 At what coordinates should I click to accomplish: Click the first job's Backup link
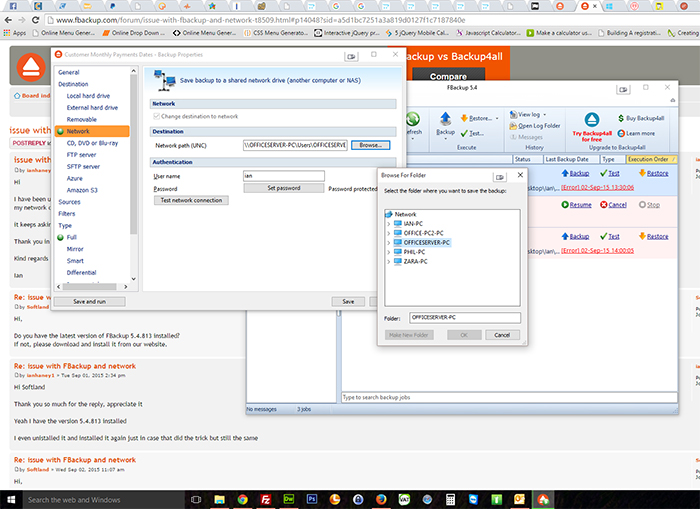tap(575, 173)
